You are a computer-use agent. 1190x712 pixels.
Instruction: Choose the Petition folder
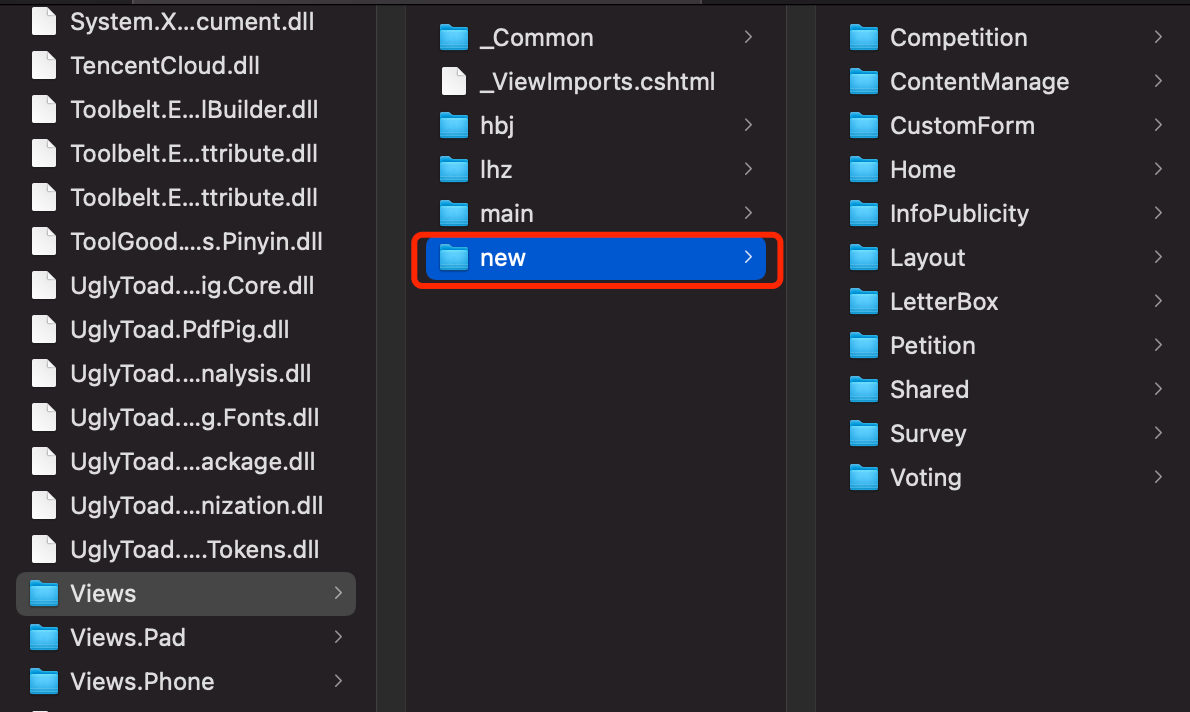(x=932, y=346)
